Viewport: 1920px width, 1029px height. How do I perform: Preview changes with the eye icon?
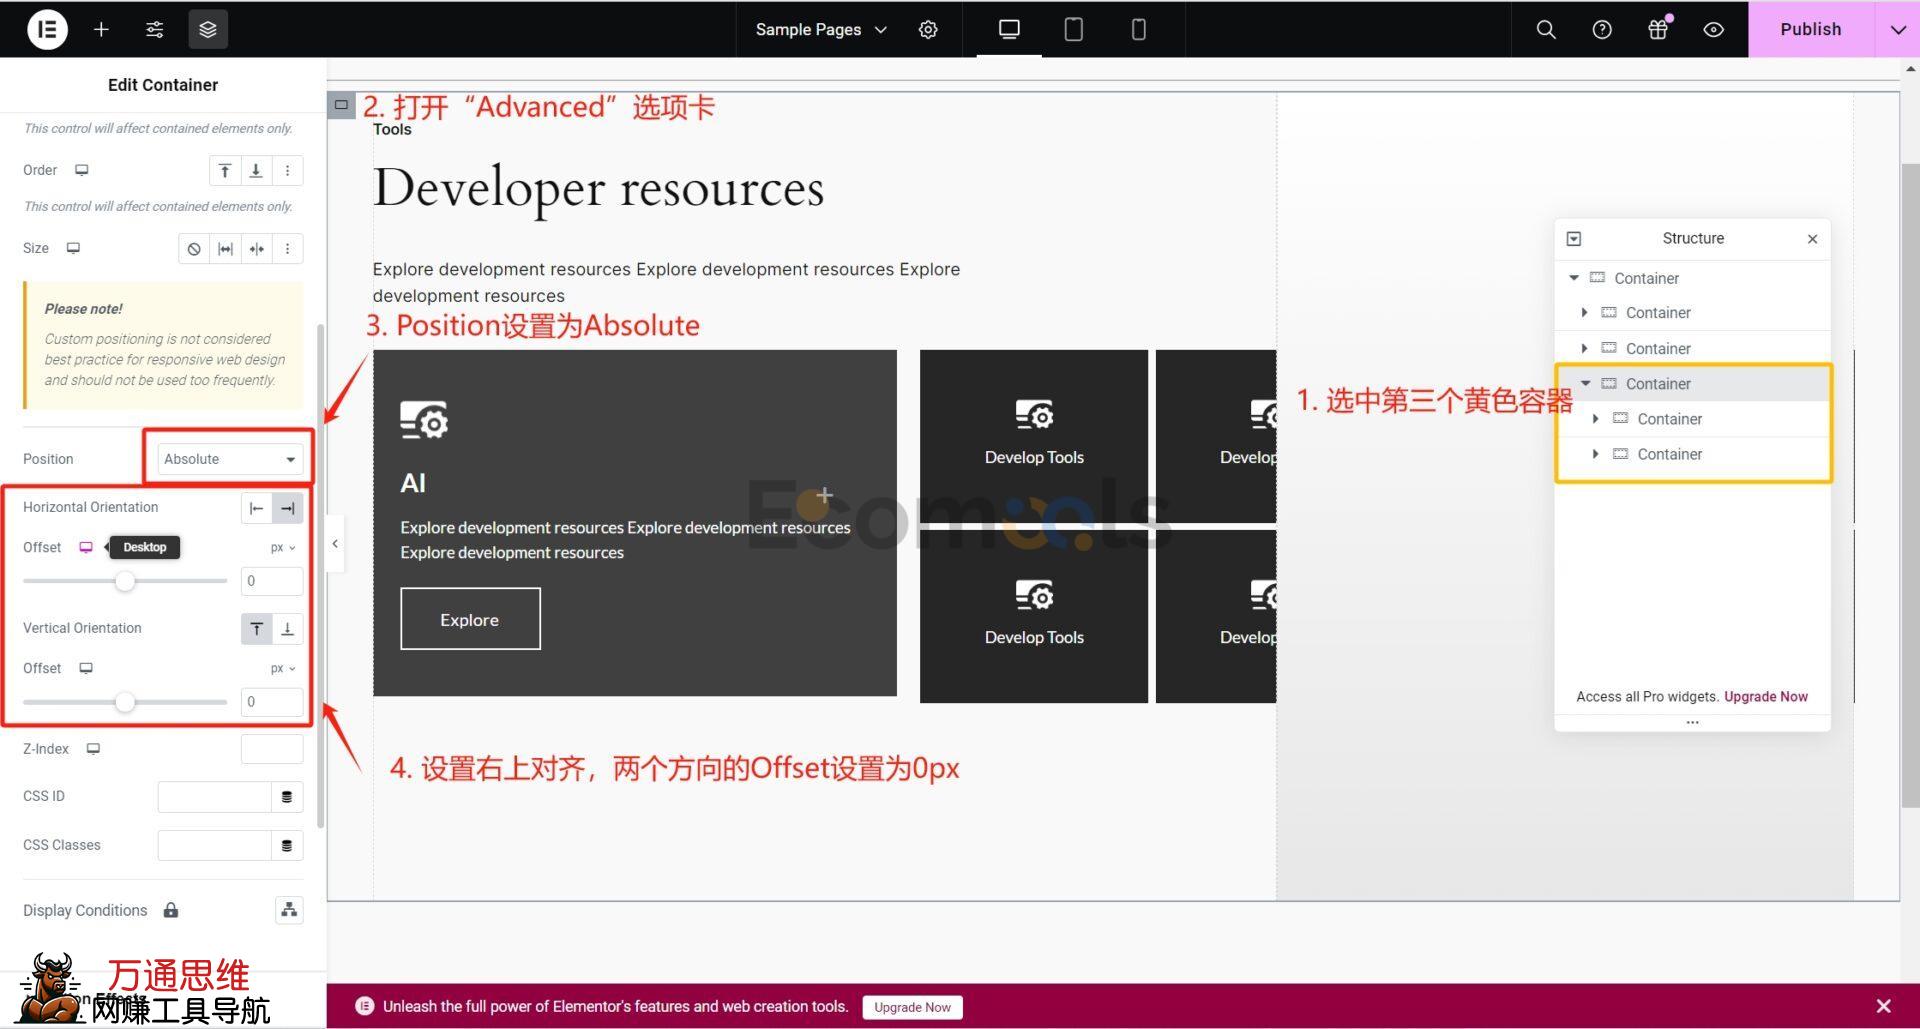pyautogui.click(x=1713, y=29)
